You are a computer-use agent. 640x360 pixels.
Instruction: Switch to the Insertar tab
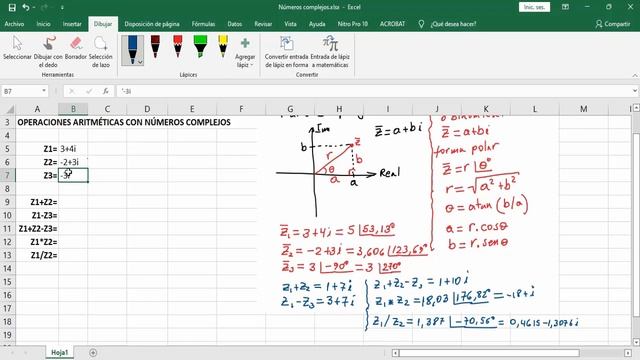pyautogui.click(x=72, y=24)
